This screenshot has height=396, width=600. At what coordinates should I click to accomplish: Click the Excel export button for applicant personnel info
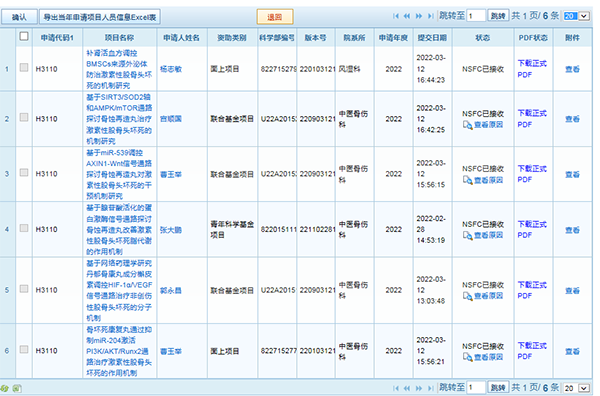coord(100,17)
